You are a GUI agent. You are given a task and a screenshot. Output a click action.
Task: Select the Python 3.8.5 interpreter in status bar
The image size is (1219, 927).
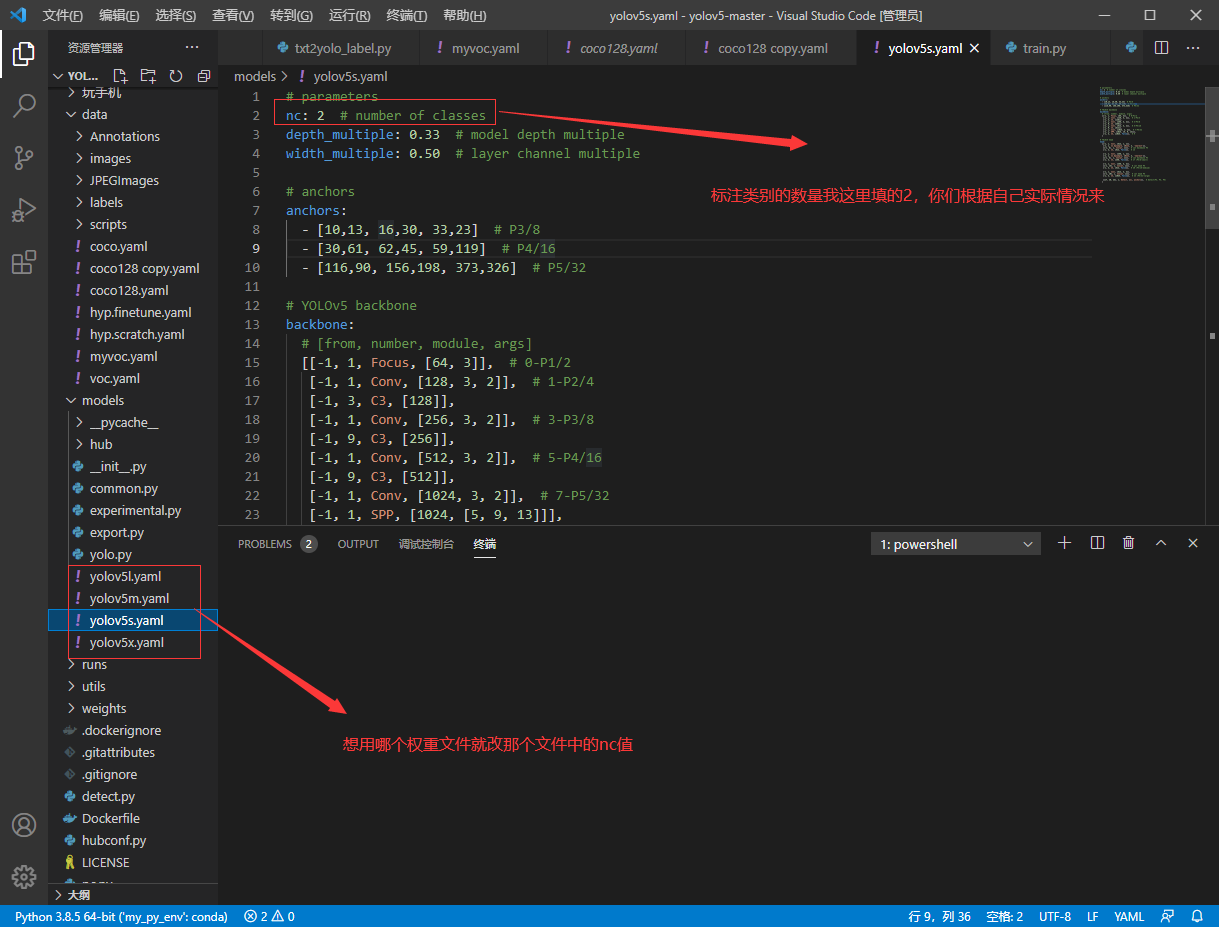[x=121, y=916]
